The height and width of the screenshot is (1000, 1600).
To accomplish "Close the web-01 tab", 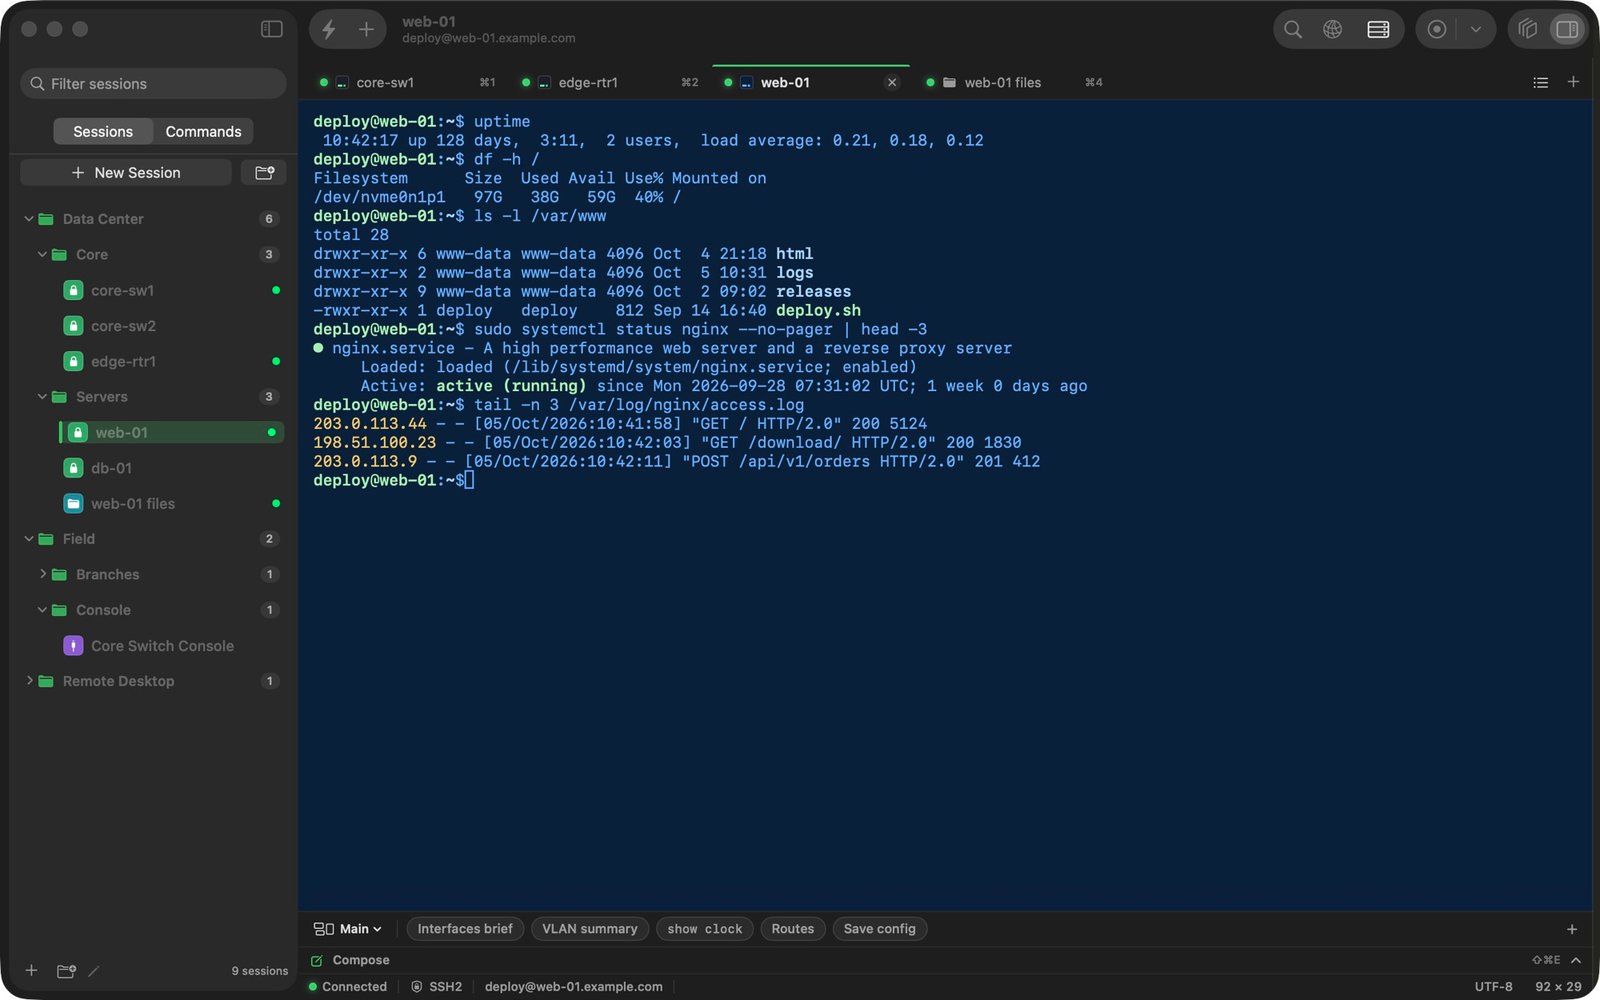I will click(892, 83).
